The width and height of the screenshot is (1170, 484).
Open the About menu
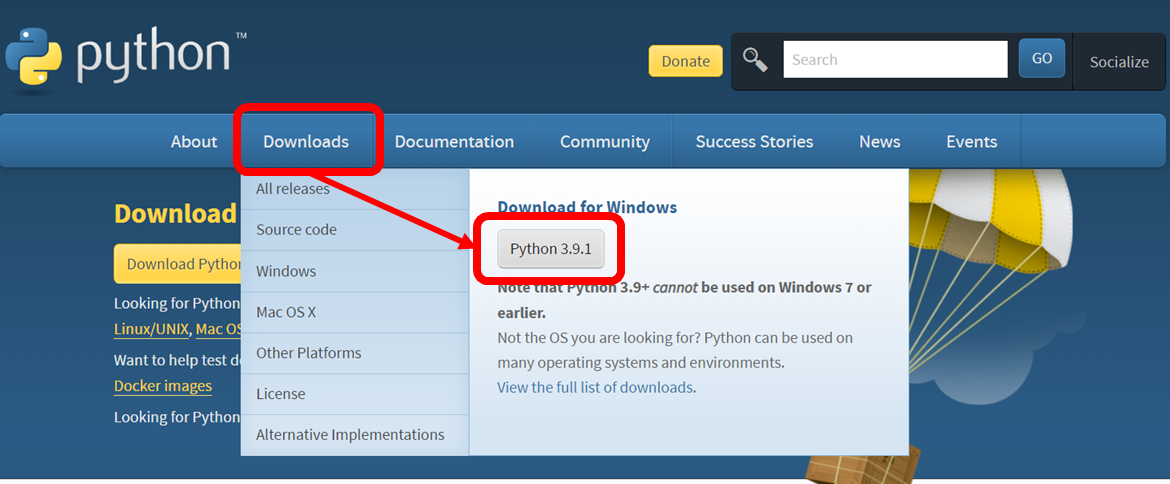194,142
